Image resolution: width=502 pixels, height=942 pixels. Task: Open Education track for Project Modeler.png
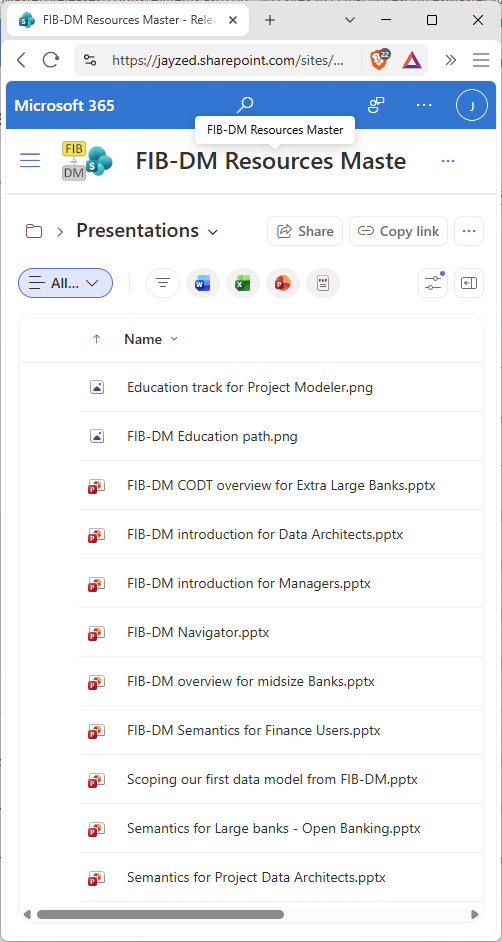(250, 387)
